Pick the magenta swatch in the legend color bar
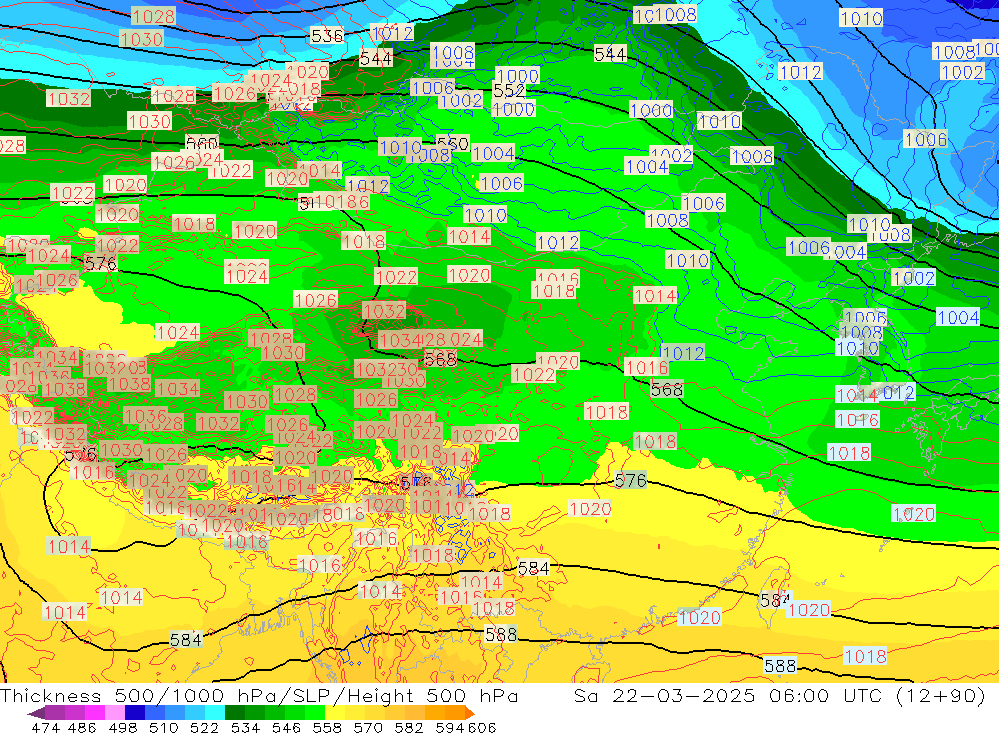1000x733 pixels. coord(94,713)
